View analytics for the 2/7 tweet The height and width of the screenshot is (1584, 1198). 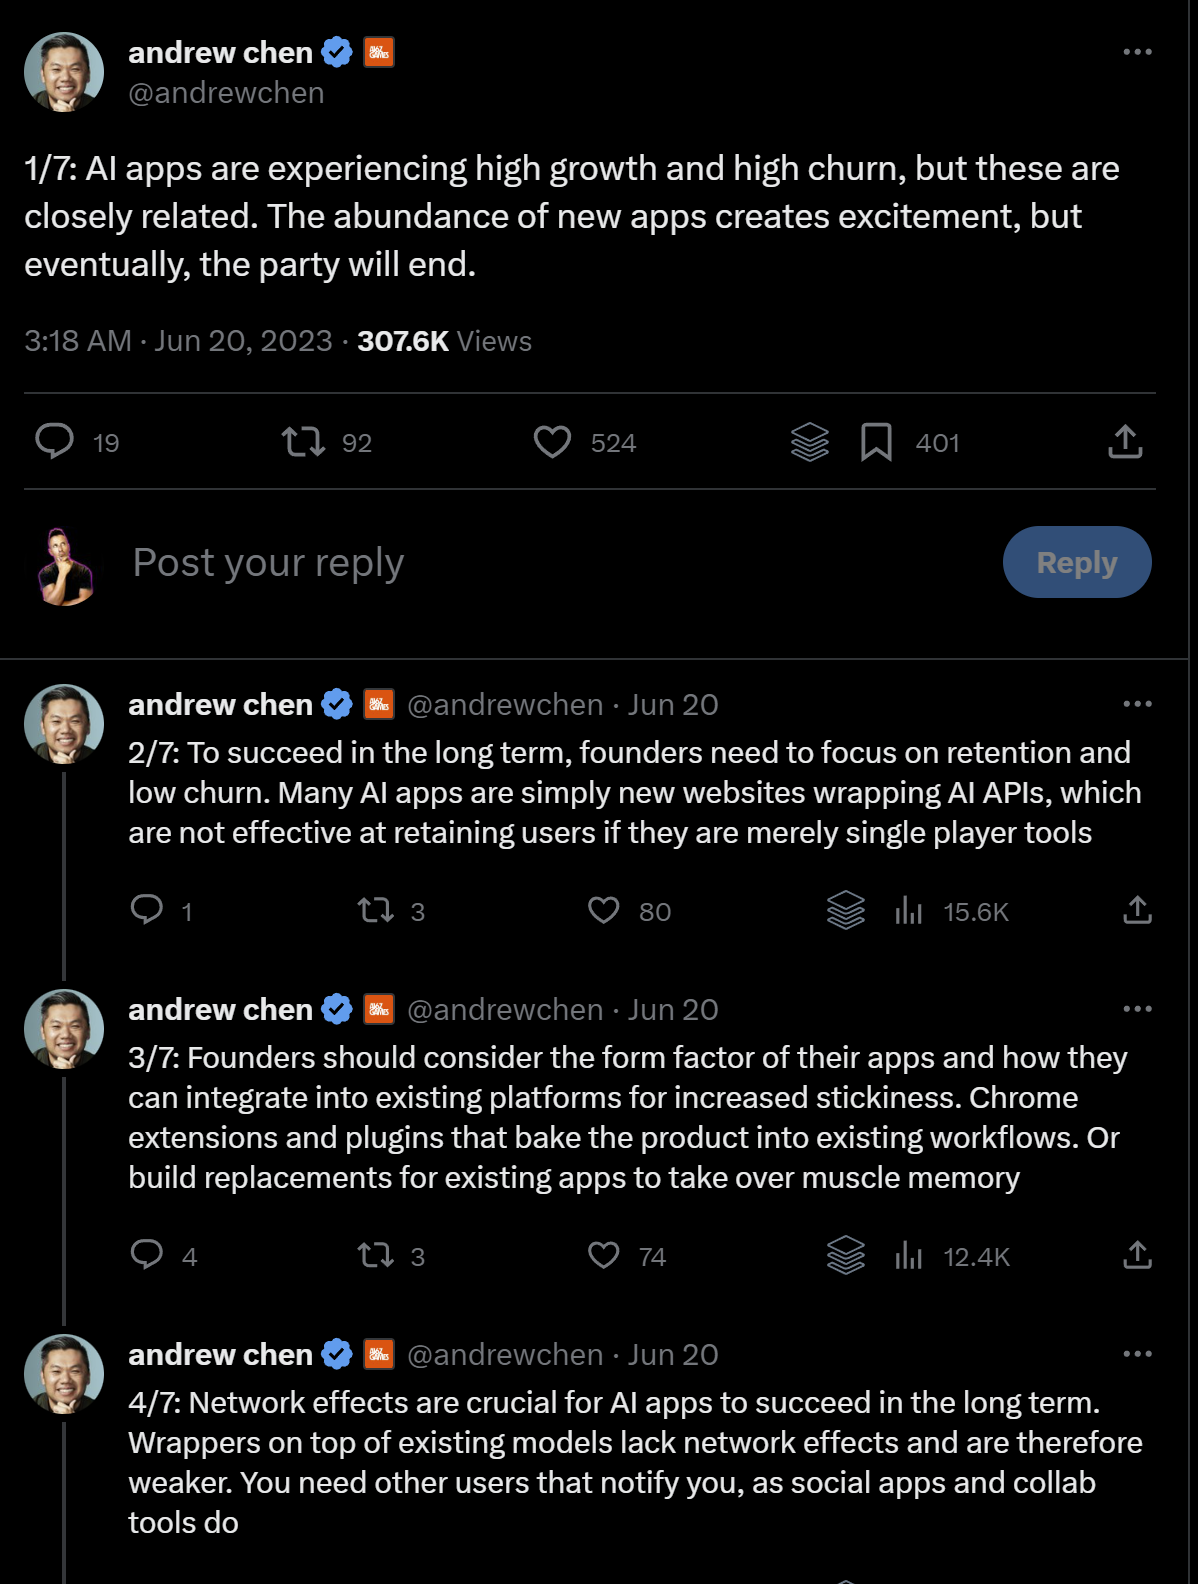pos(909,910)
